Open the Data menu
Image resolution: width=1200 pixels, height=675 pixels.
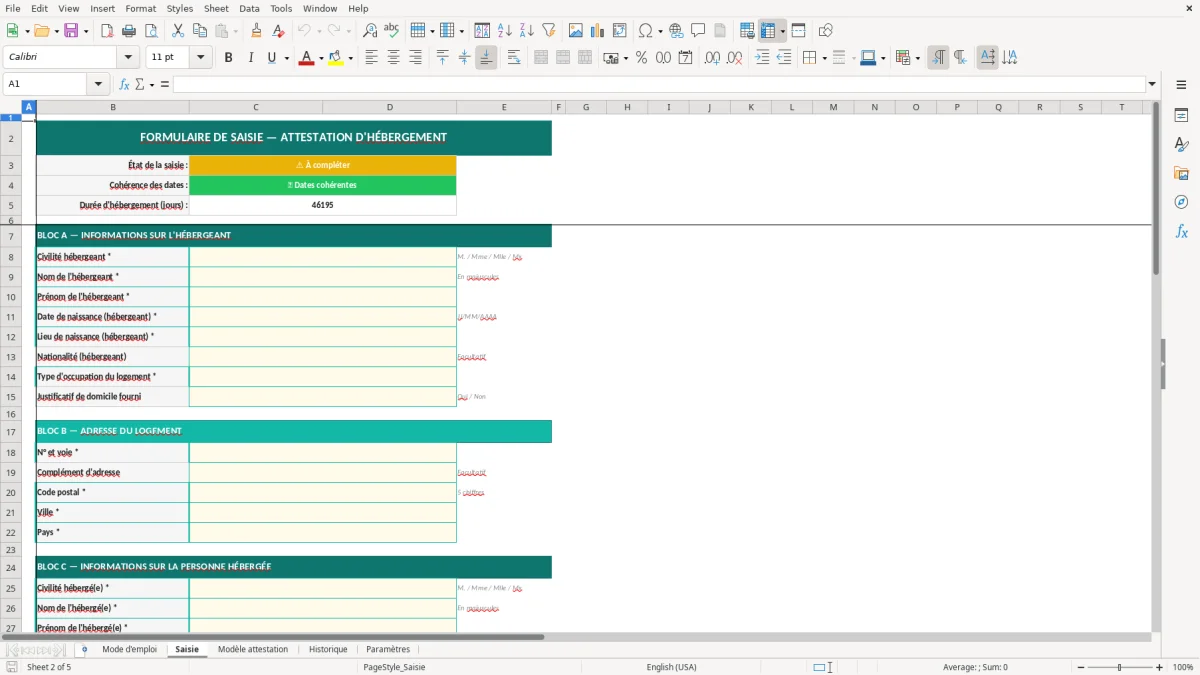point(249,8)
